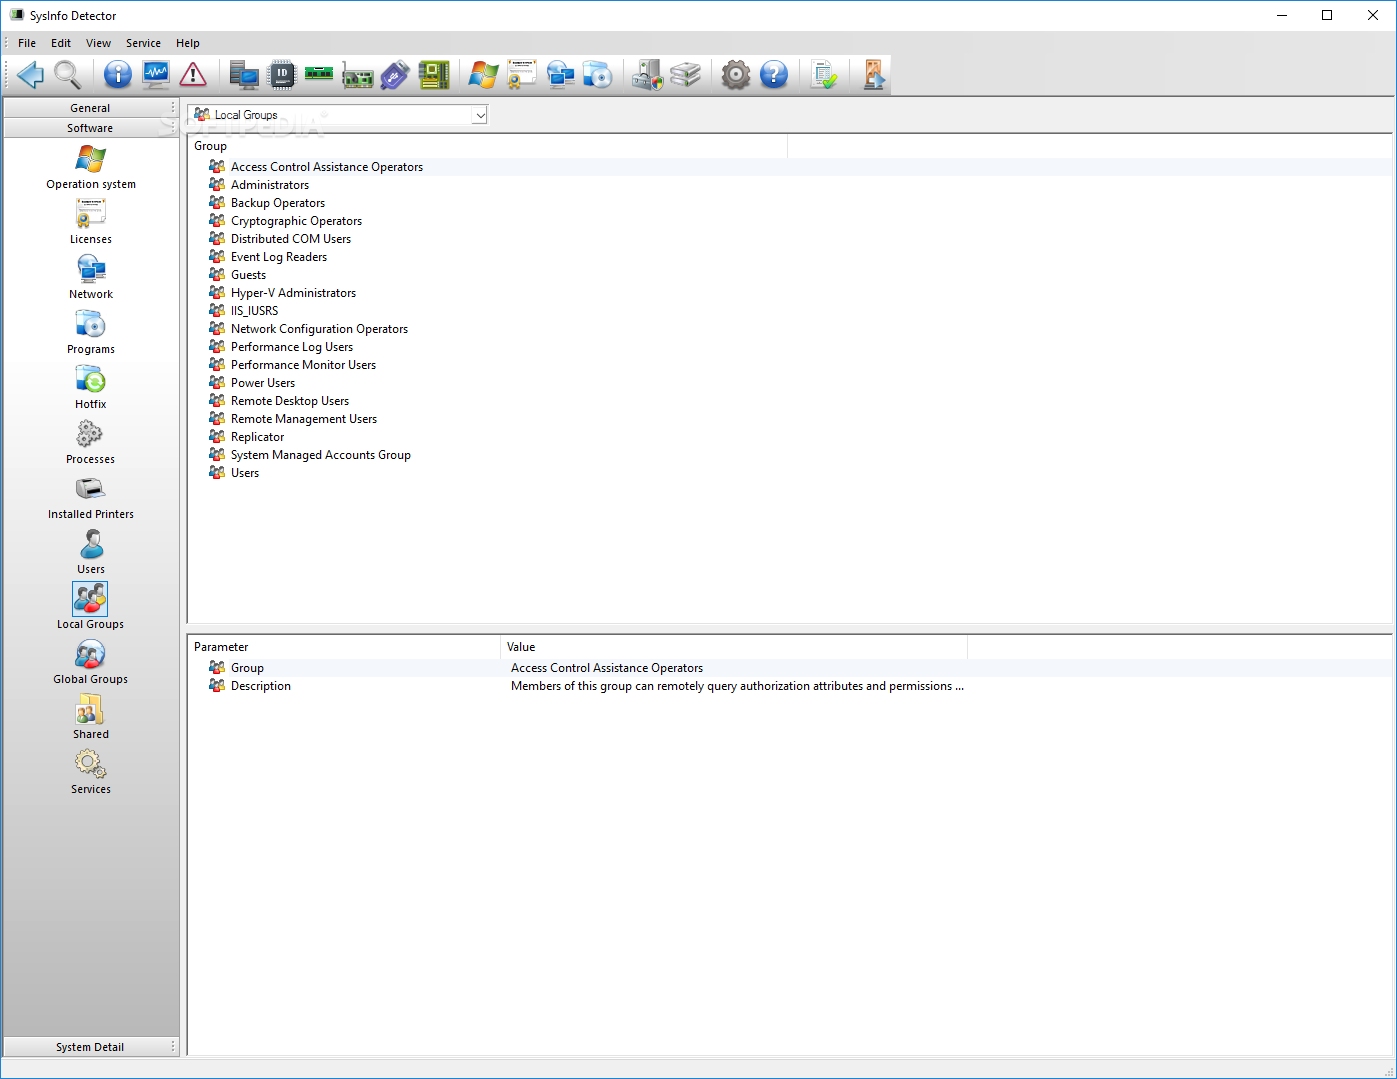Viewport: 1397px width, 1079px height.
Task: Open the license certificate toolbar icon
Action: (x=522, y=75)
